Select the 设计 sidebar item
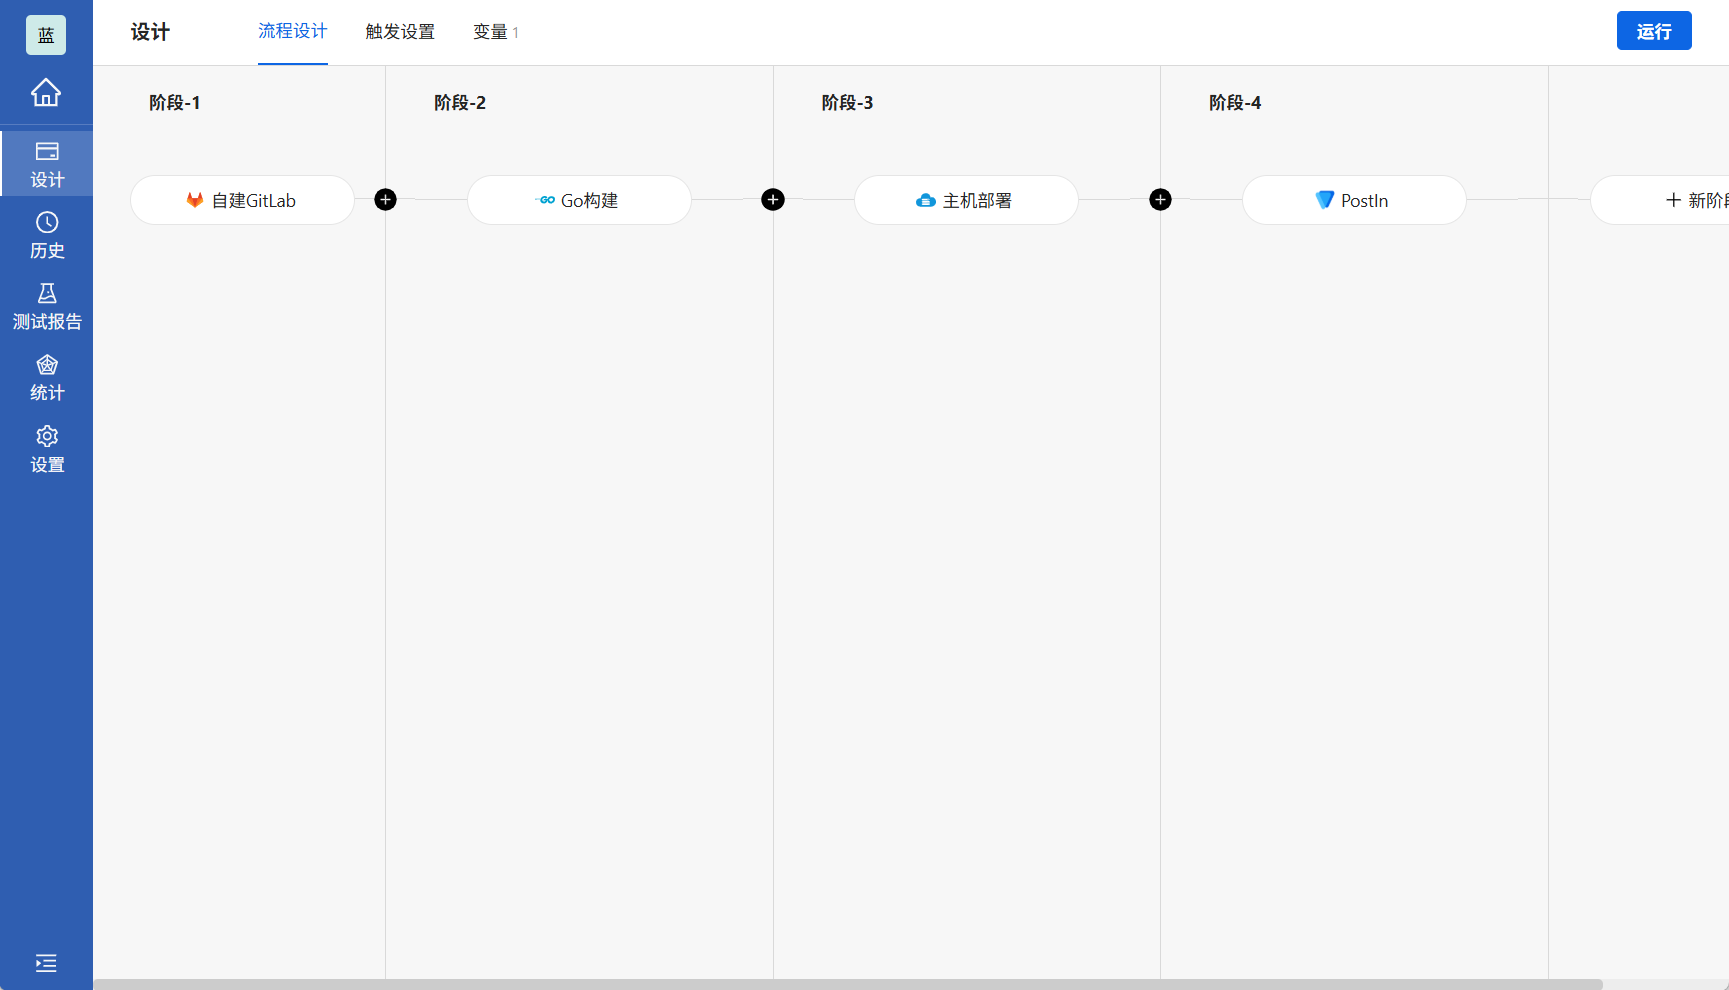 [x=47, y=164]
